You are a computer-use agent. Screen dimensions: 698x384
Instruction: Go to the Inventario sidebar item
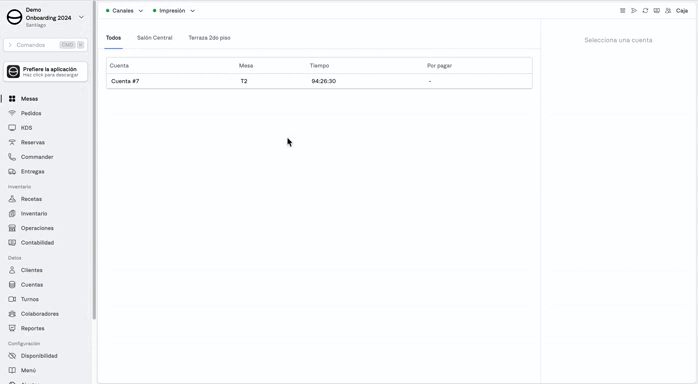point(34,214)
